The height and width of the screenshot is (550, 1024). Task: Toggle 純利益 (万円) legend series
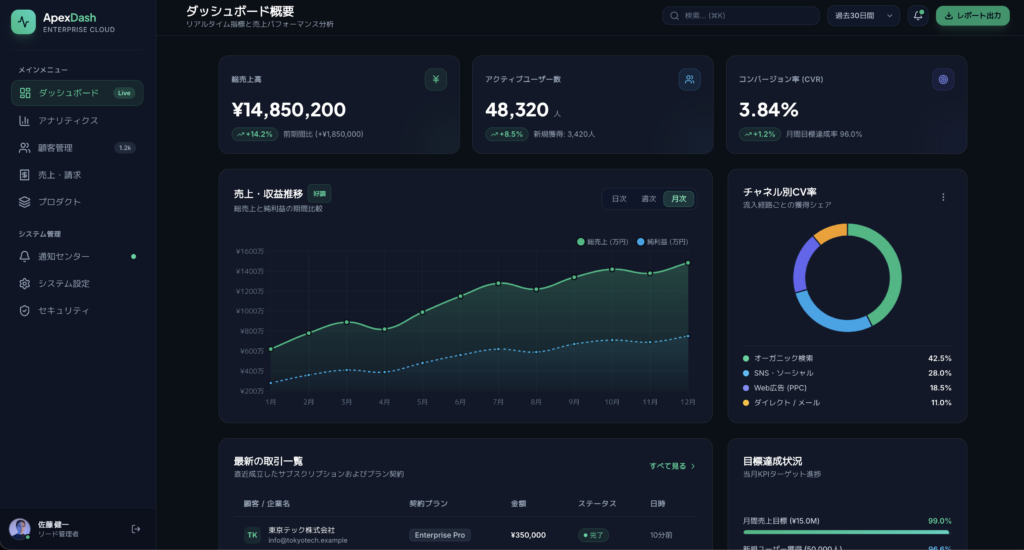pos(662,242)
